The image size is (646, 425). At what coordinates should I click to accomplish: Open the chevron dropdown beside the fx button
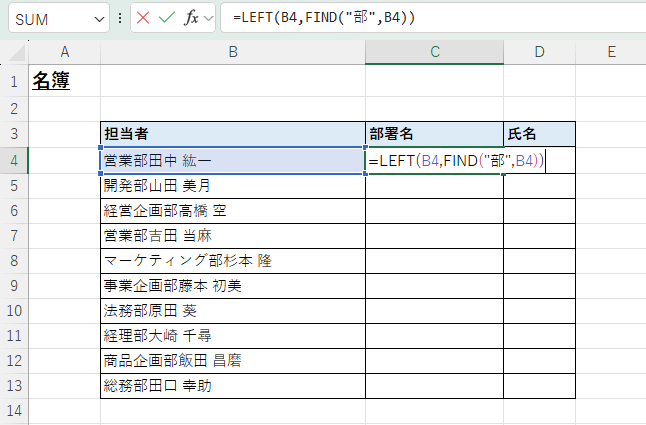(x=209, y=19)
